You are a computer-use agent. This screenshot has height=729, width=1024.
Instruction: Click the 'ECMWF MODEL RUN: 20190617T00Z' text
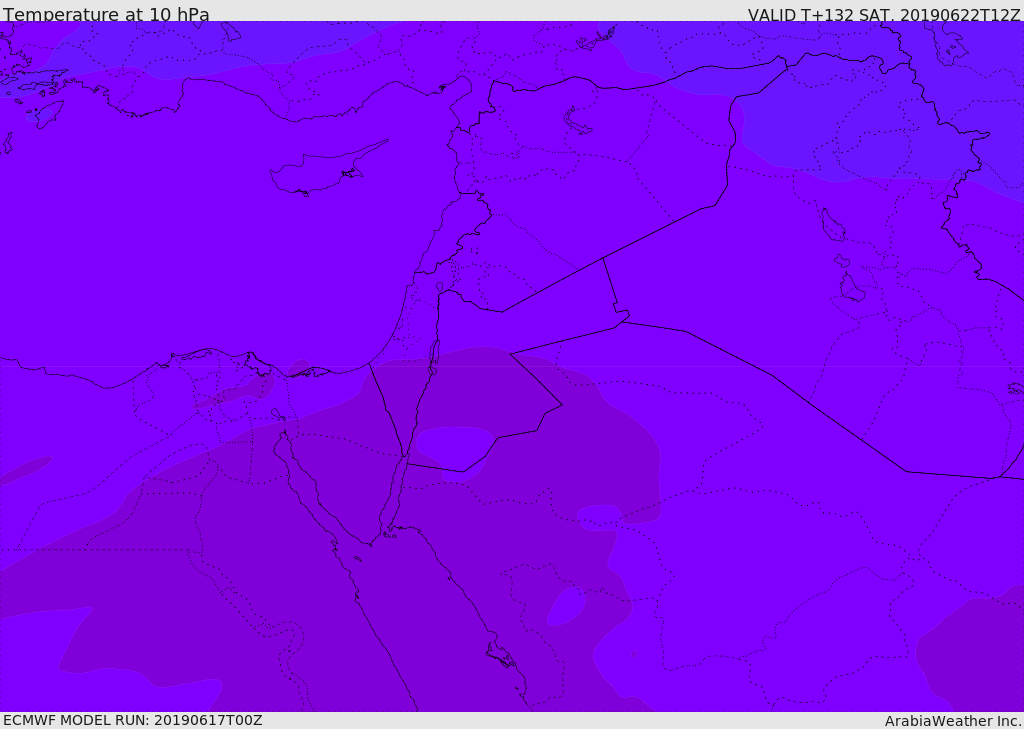pyautogui.click(x=133, y=720)
